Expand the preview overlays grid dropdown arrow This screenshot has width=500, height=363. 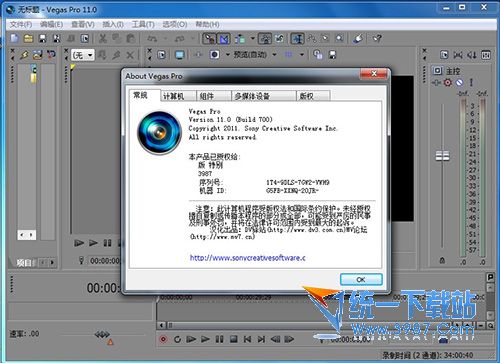point(302,55)
